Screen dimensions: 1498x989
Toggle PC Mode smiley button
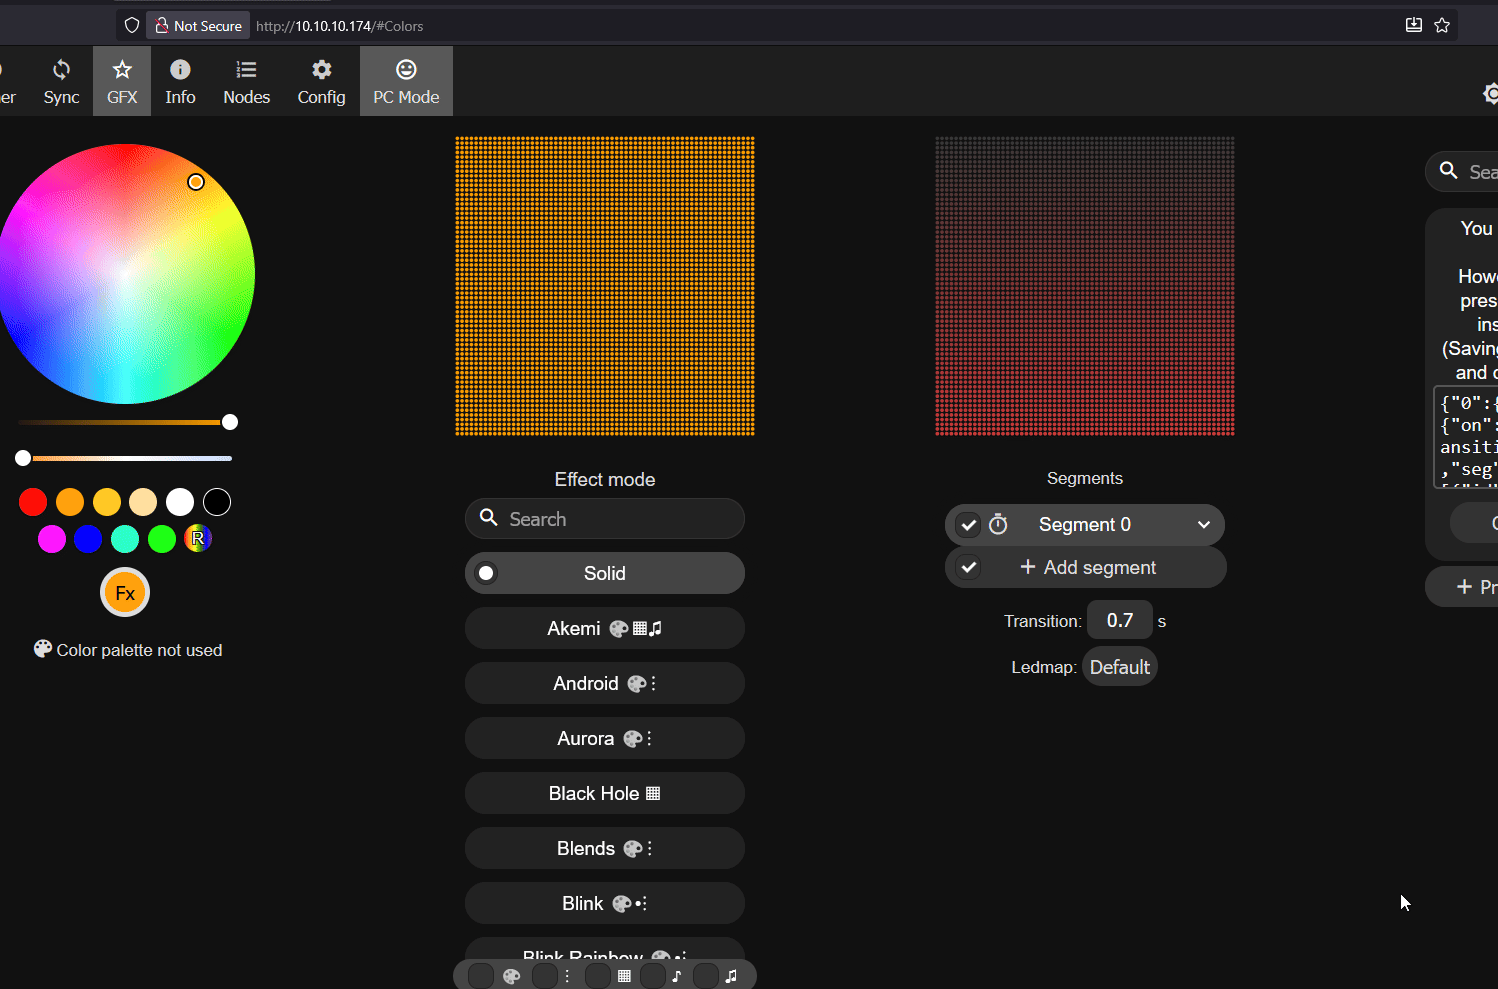[406, 81]
